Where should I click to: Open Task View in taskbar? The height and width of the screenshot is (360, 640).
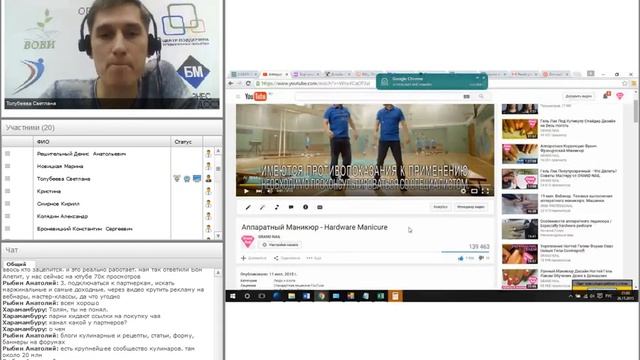[x=262, y=296]
